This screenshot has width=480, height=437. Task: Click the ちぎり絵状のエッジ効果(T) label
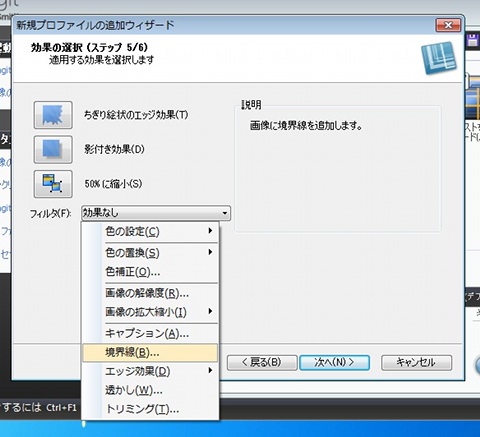point(136,115)
